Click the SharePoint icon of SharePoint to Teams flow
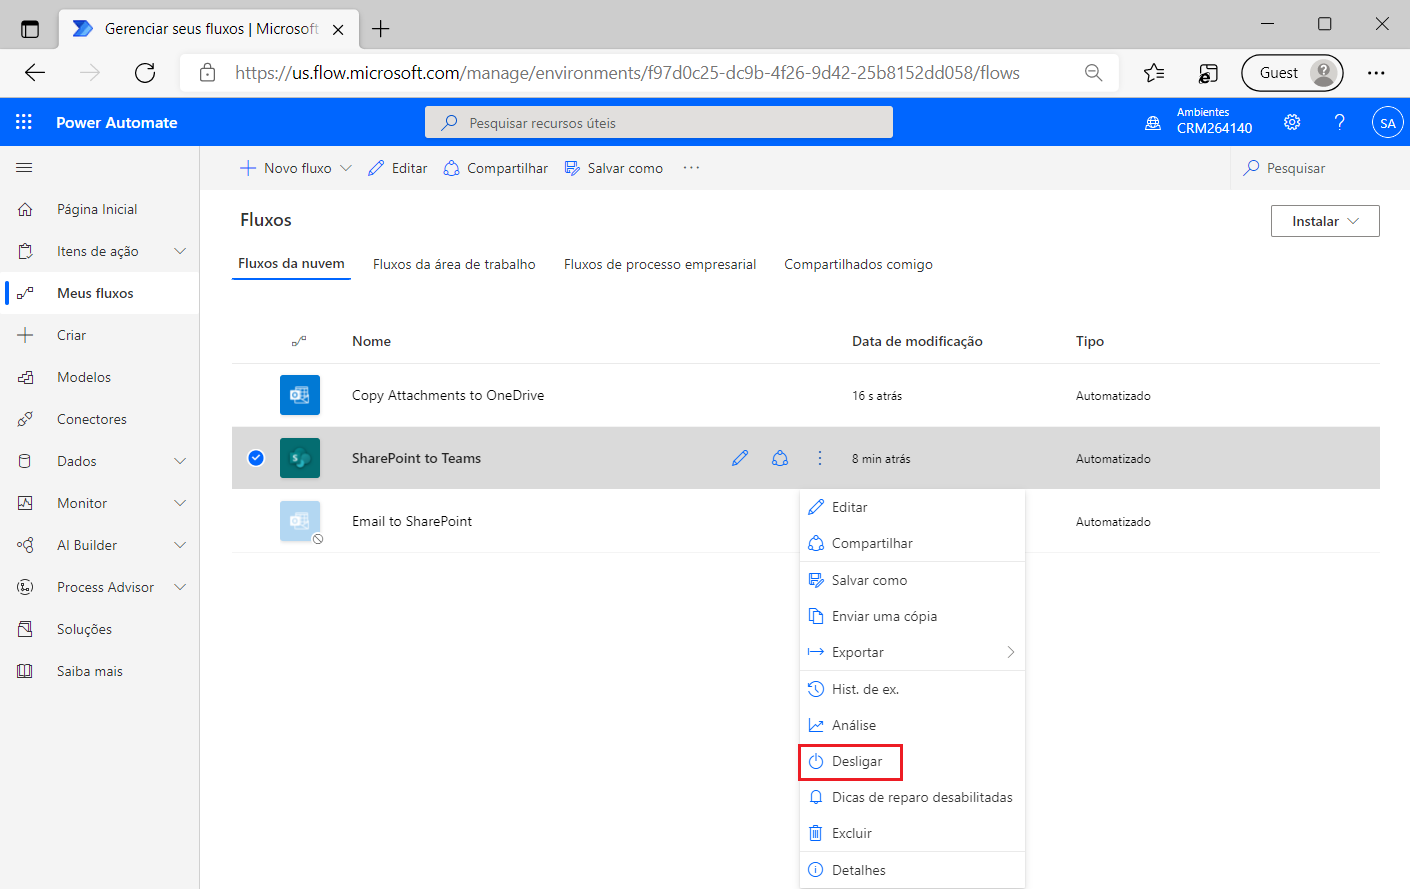 click(300, 458)
